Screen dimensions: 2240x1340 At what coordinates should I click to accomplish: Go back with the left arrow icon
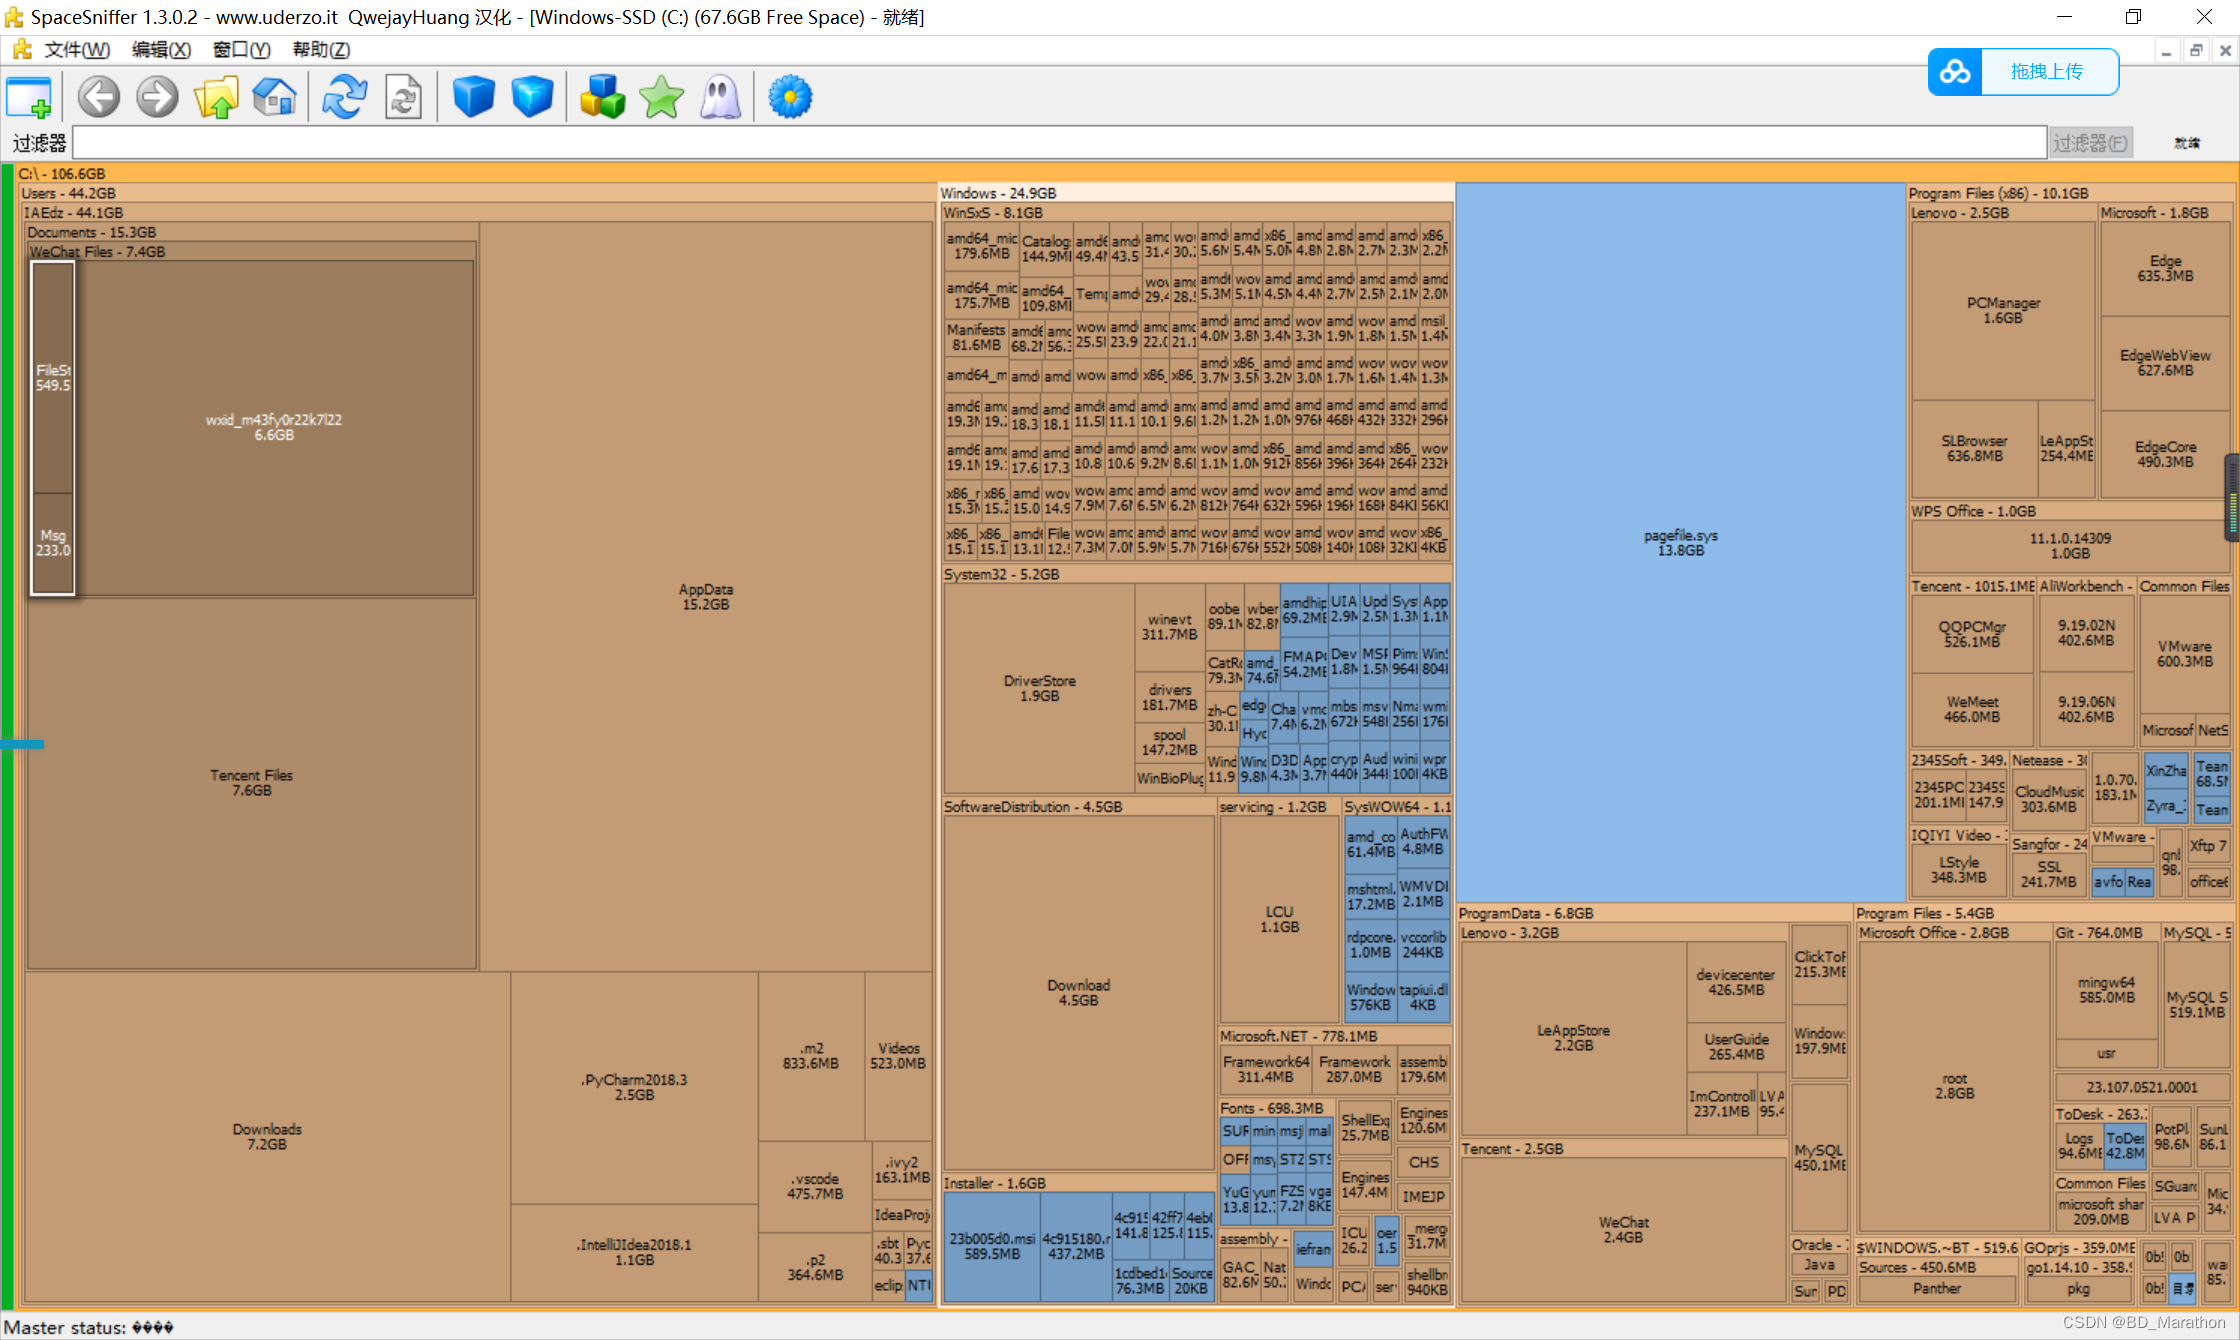pos(99,98)
